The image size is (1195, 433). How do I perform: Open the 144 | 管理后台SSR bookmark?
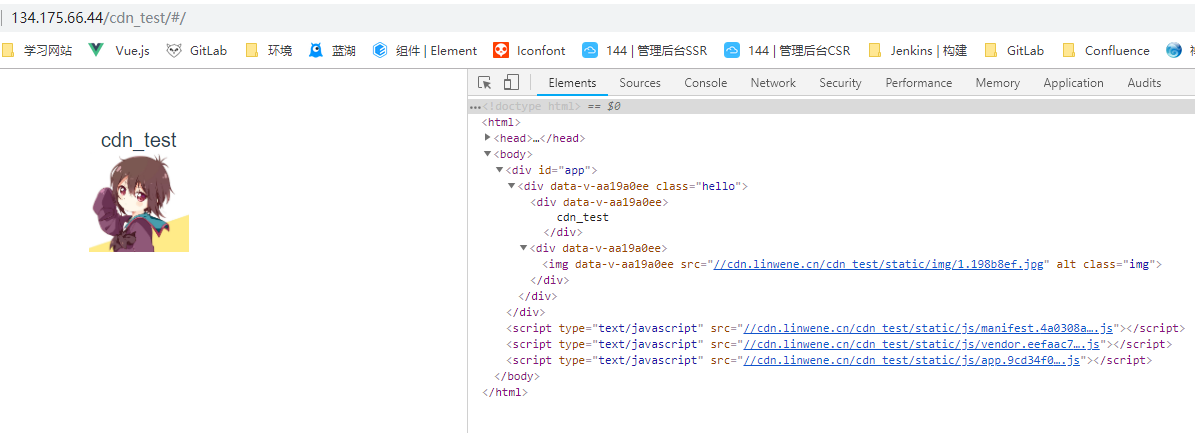[x=645, y=50]
